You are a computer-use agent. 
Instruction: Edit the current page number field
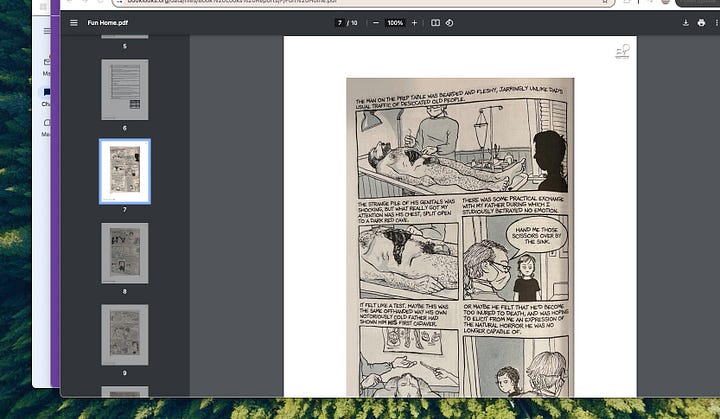[x=340, y=23]
